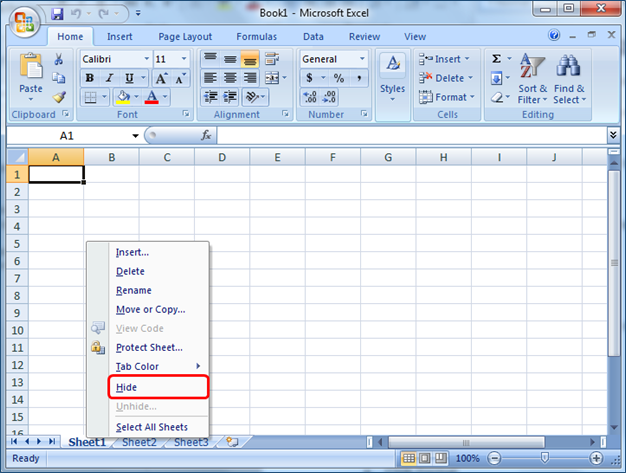Decrease indent

tap(211, 97)
